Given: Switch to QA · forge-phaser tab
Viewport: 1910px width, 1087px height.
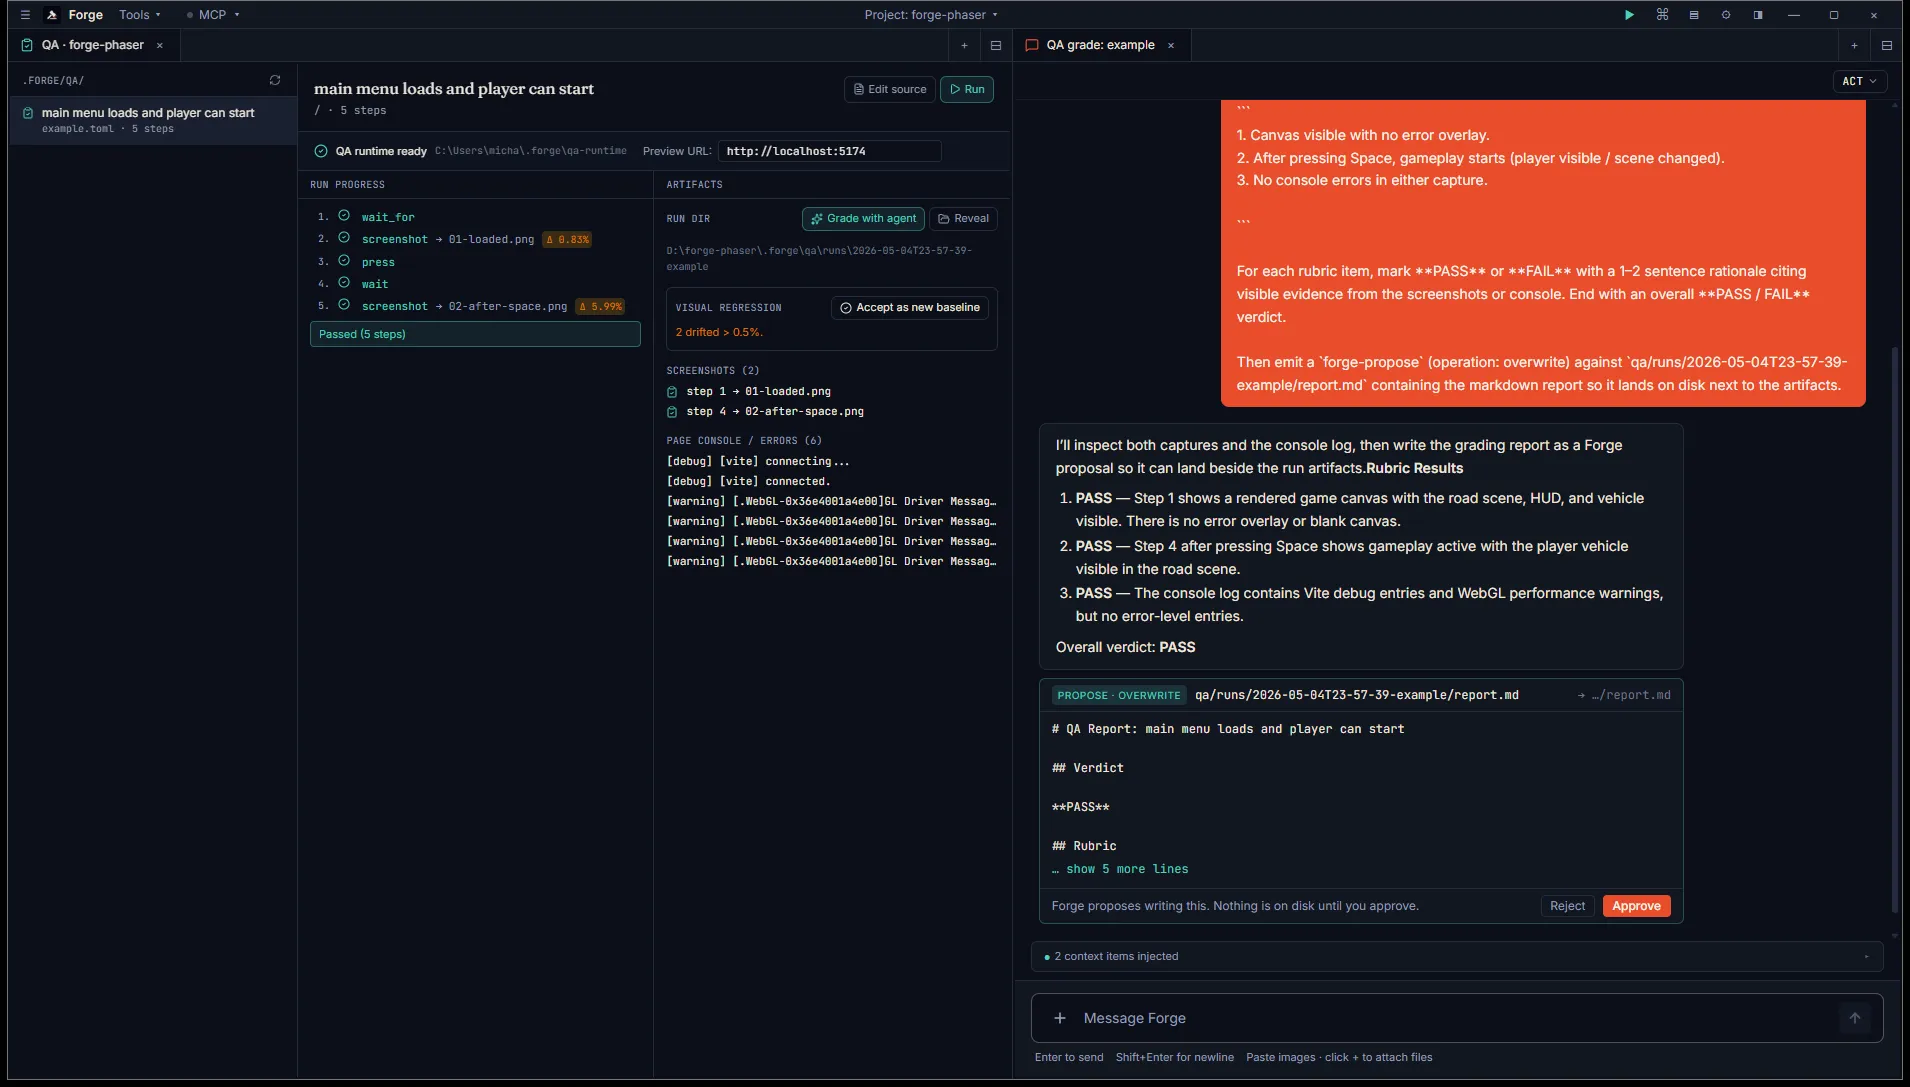Looking at the screenshot, I should pyautogui.click(x=94, y=45).
